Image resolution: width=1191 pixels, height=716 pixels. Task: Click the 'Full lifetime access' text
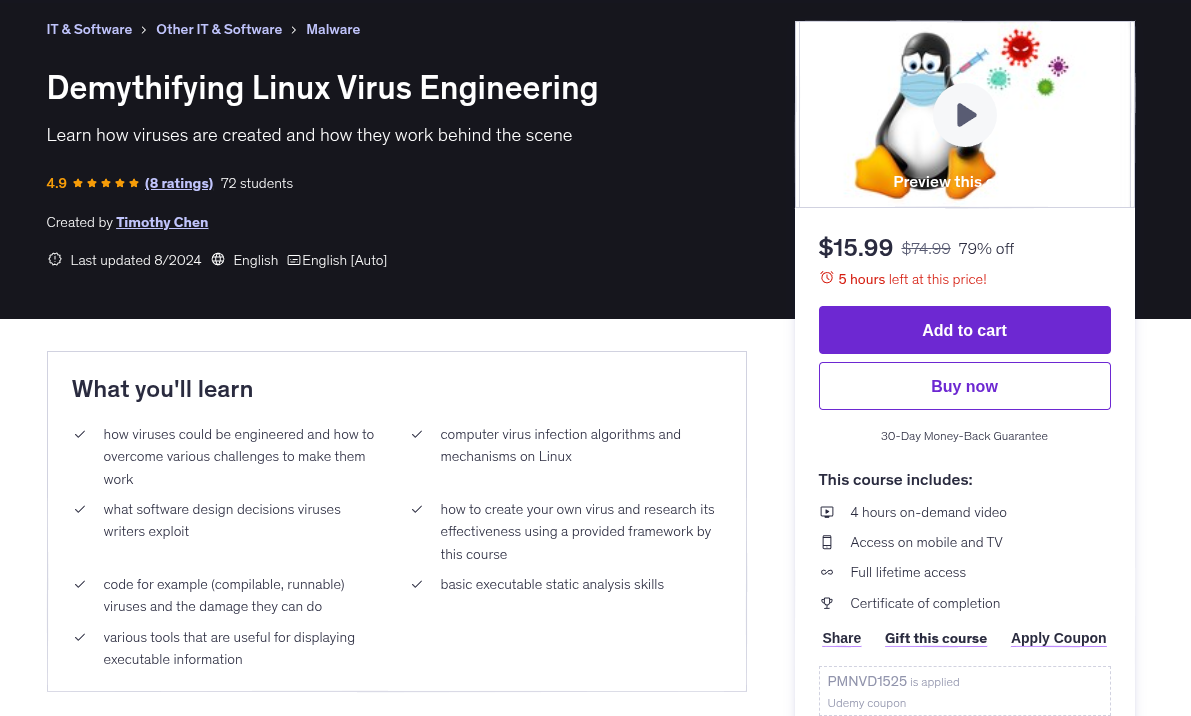pyautogui.click(x=908, y=572)
